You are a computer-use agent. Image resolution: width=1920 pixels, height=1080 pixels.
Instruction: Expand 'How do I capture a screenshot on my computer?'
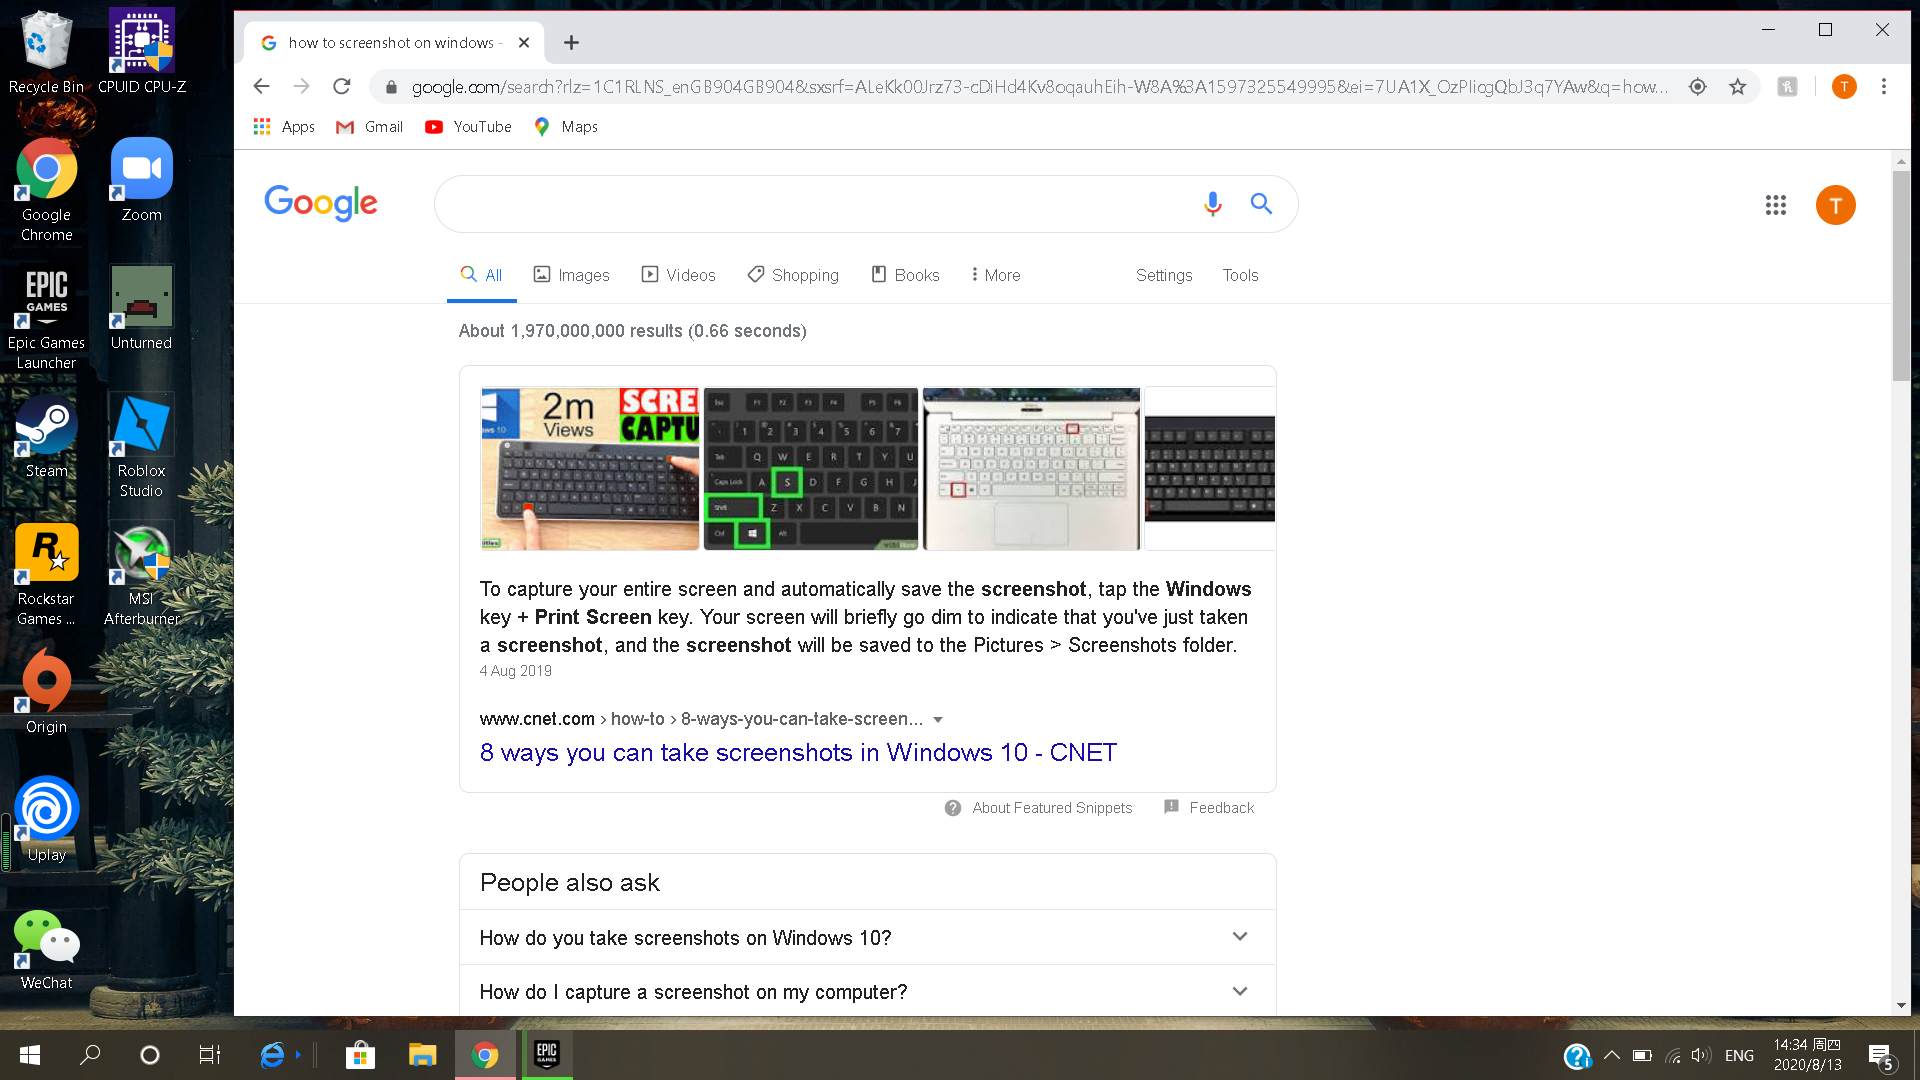point(867,992)
